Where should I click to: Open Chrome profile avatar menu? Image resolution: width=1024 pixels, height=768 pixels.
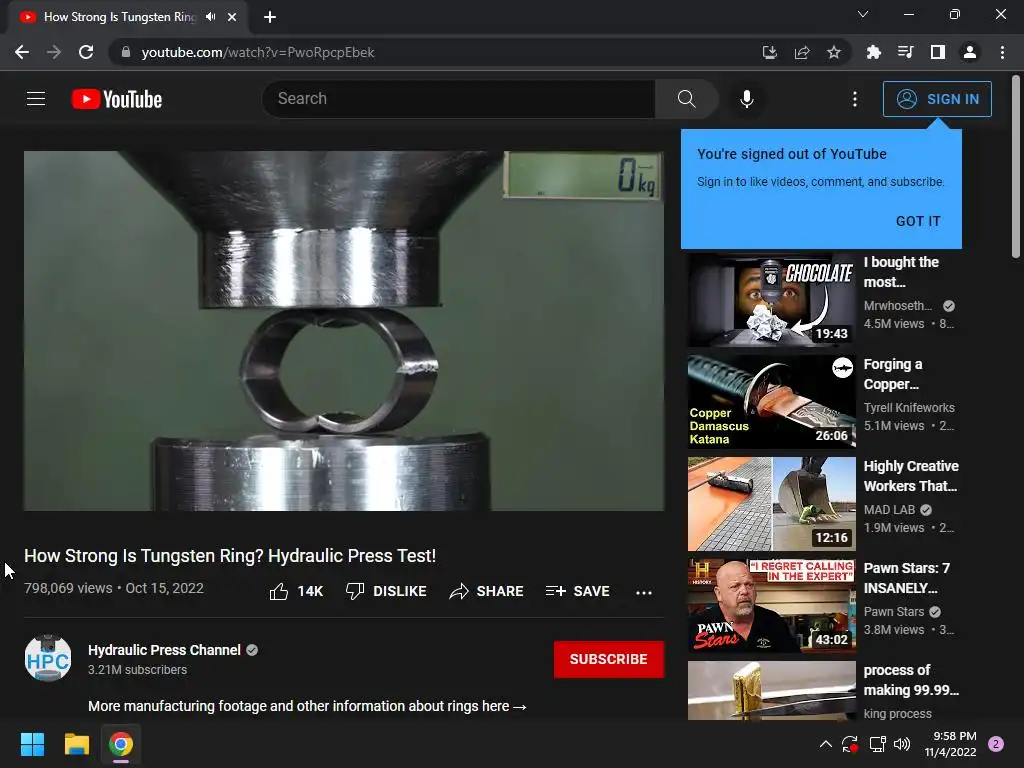click(x=970, y=52)
